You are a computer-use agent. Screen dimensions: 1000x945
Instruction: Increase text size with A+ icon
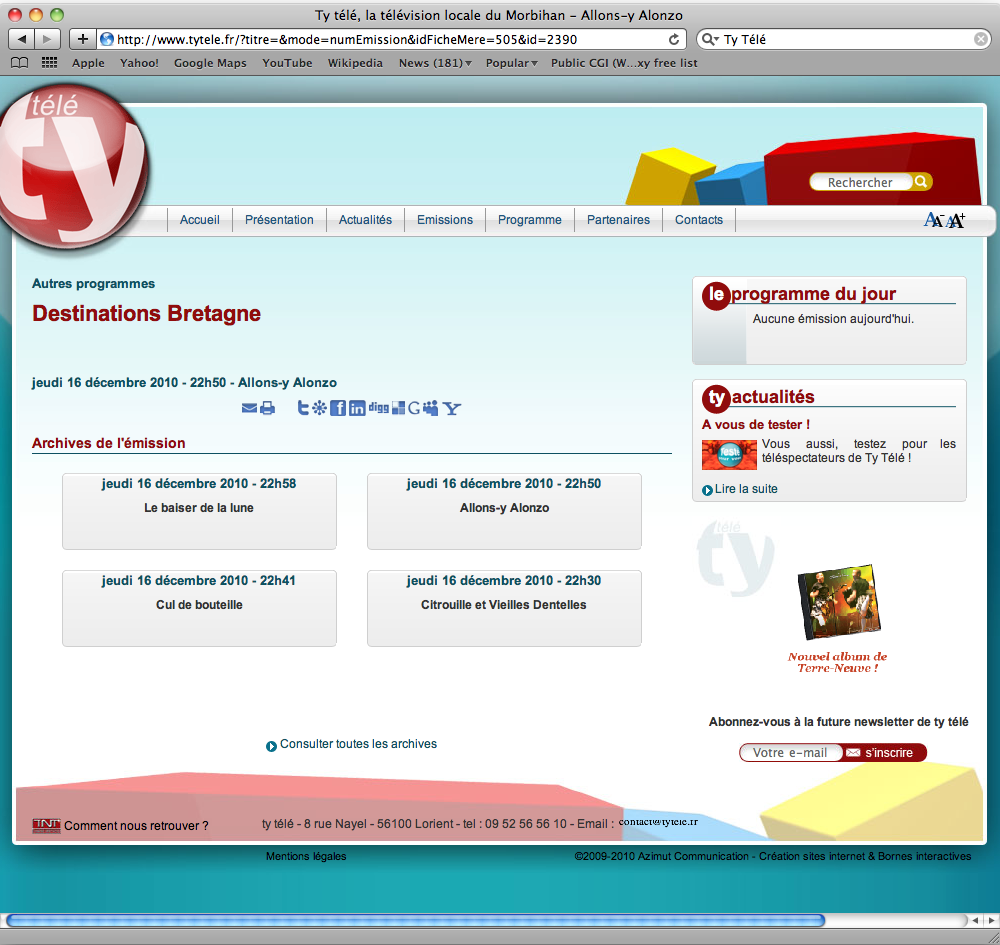pos(955,220)
